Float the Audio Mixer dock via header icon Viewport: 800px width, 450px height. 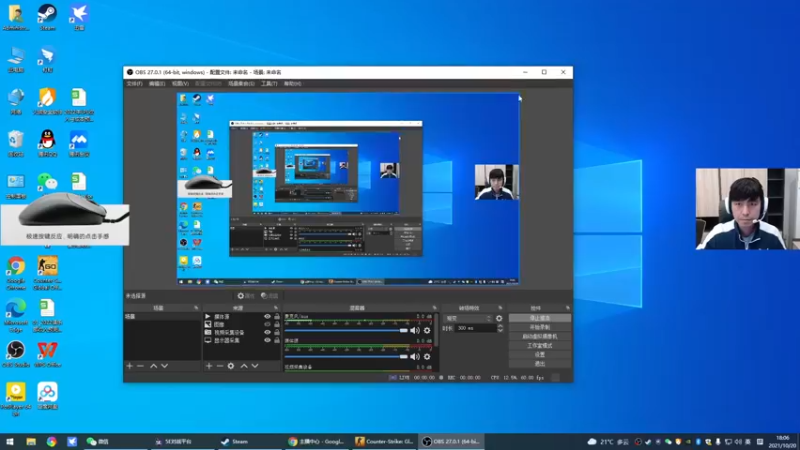(435, 308)
